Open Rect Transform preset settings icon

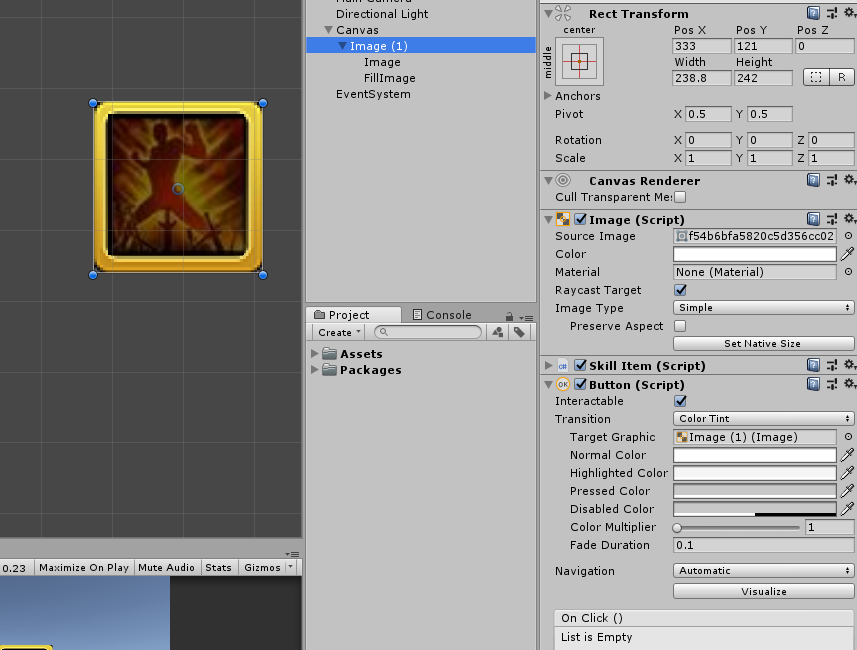click(x=831, y=13)
